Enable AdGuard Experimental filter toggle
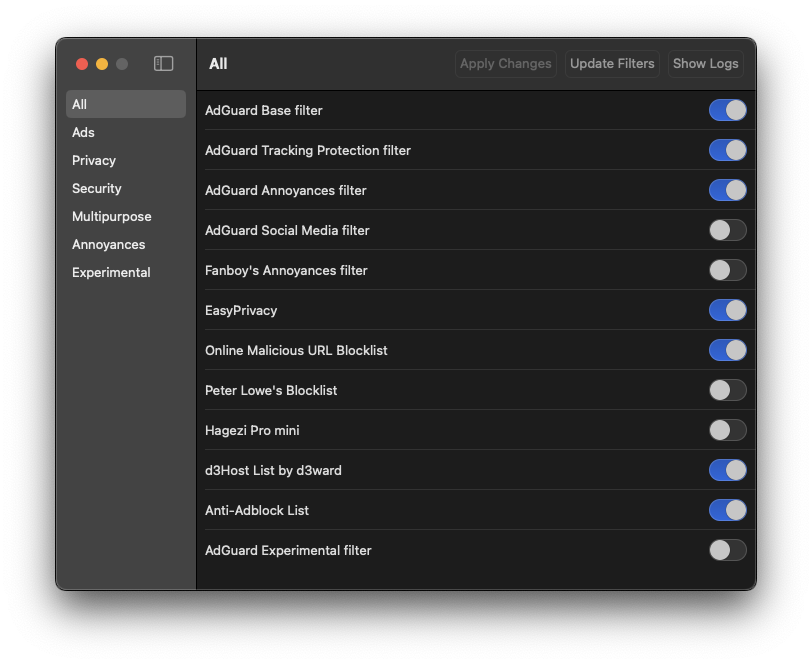 click(x=728, y=550)
